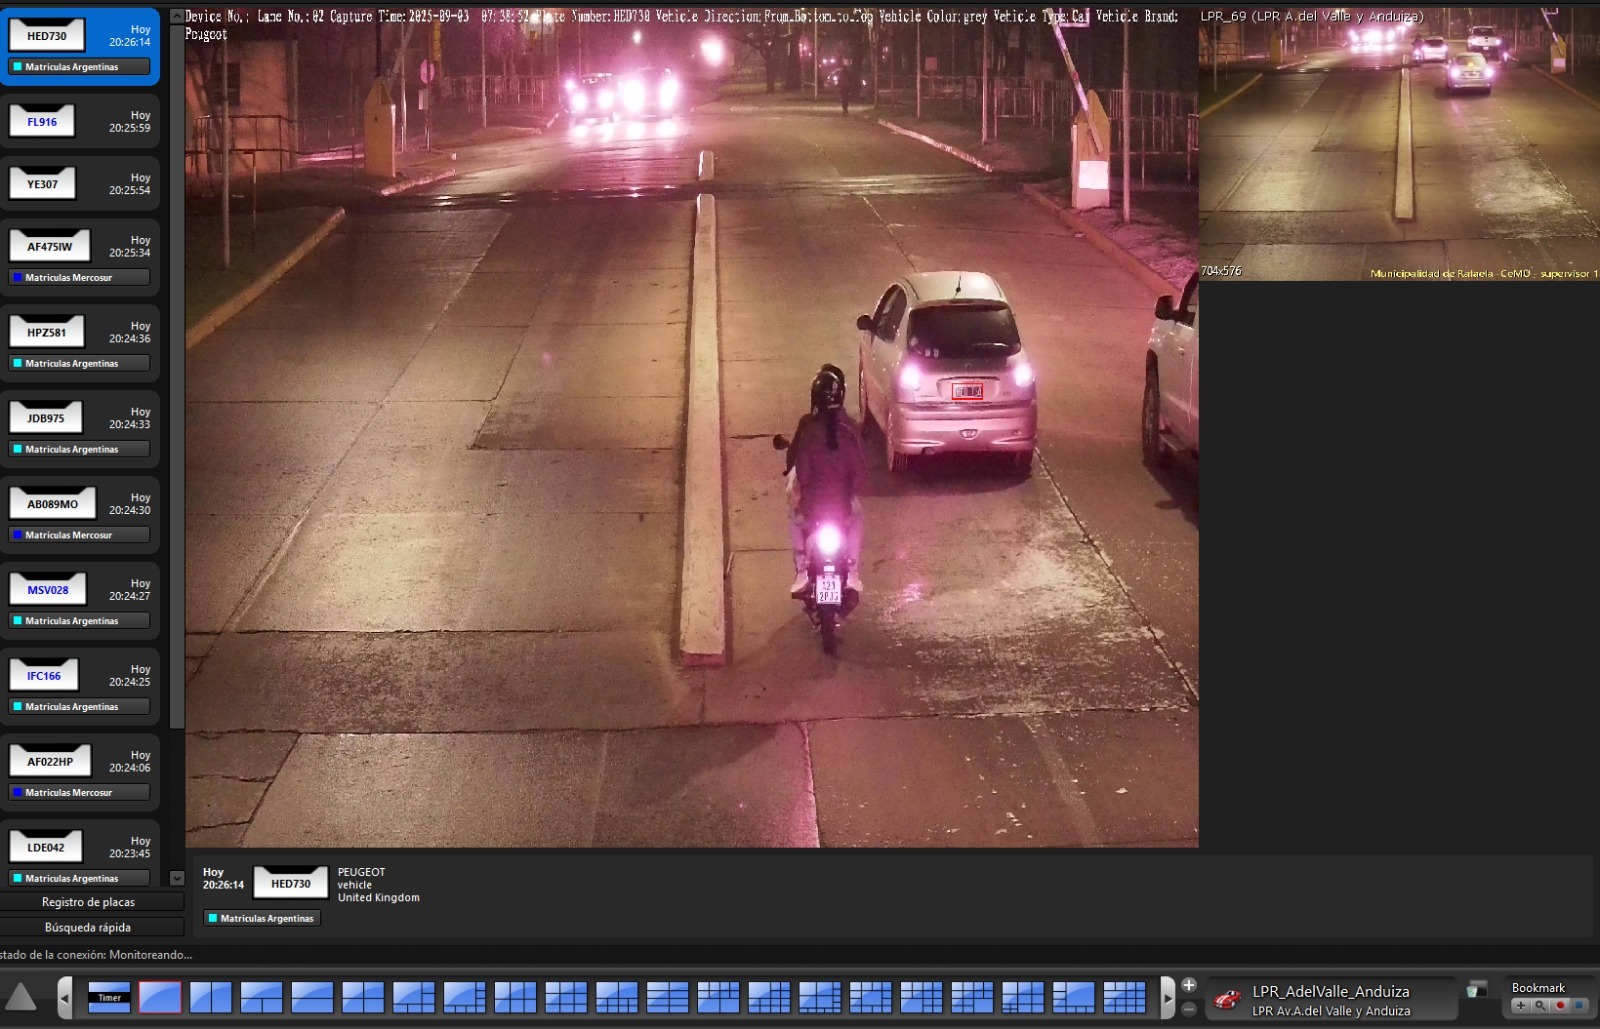Viewport: 1600px width, 1029px height.
Task: Open the bookmark search magnifier
Action: point(1540,1006)
